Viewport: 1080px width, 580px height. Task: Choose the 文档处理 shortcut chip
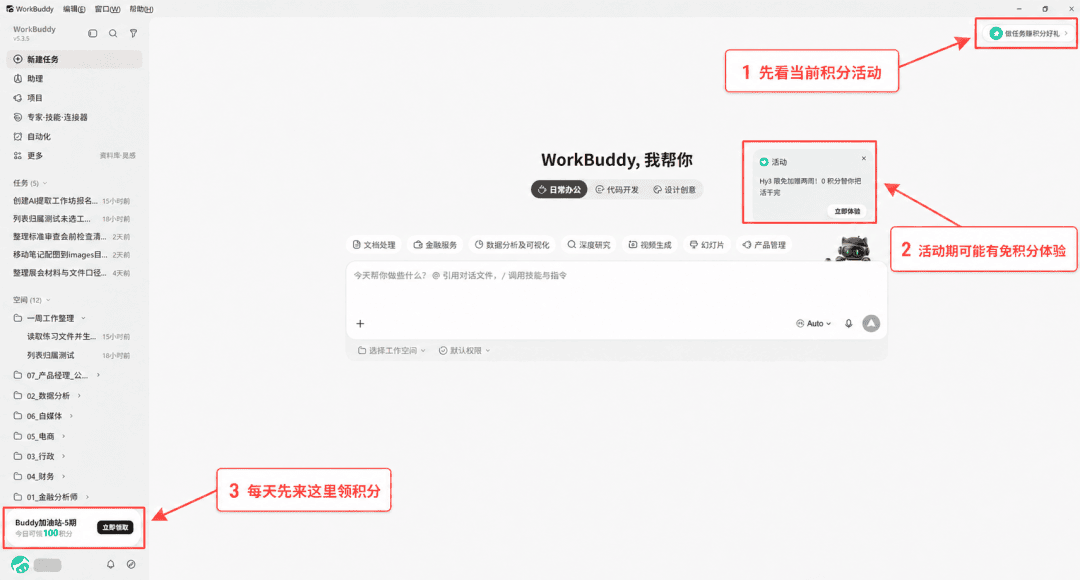point(374,245)
